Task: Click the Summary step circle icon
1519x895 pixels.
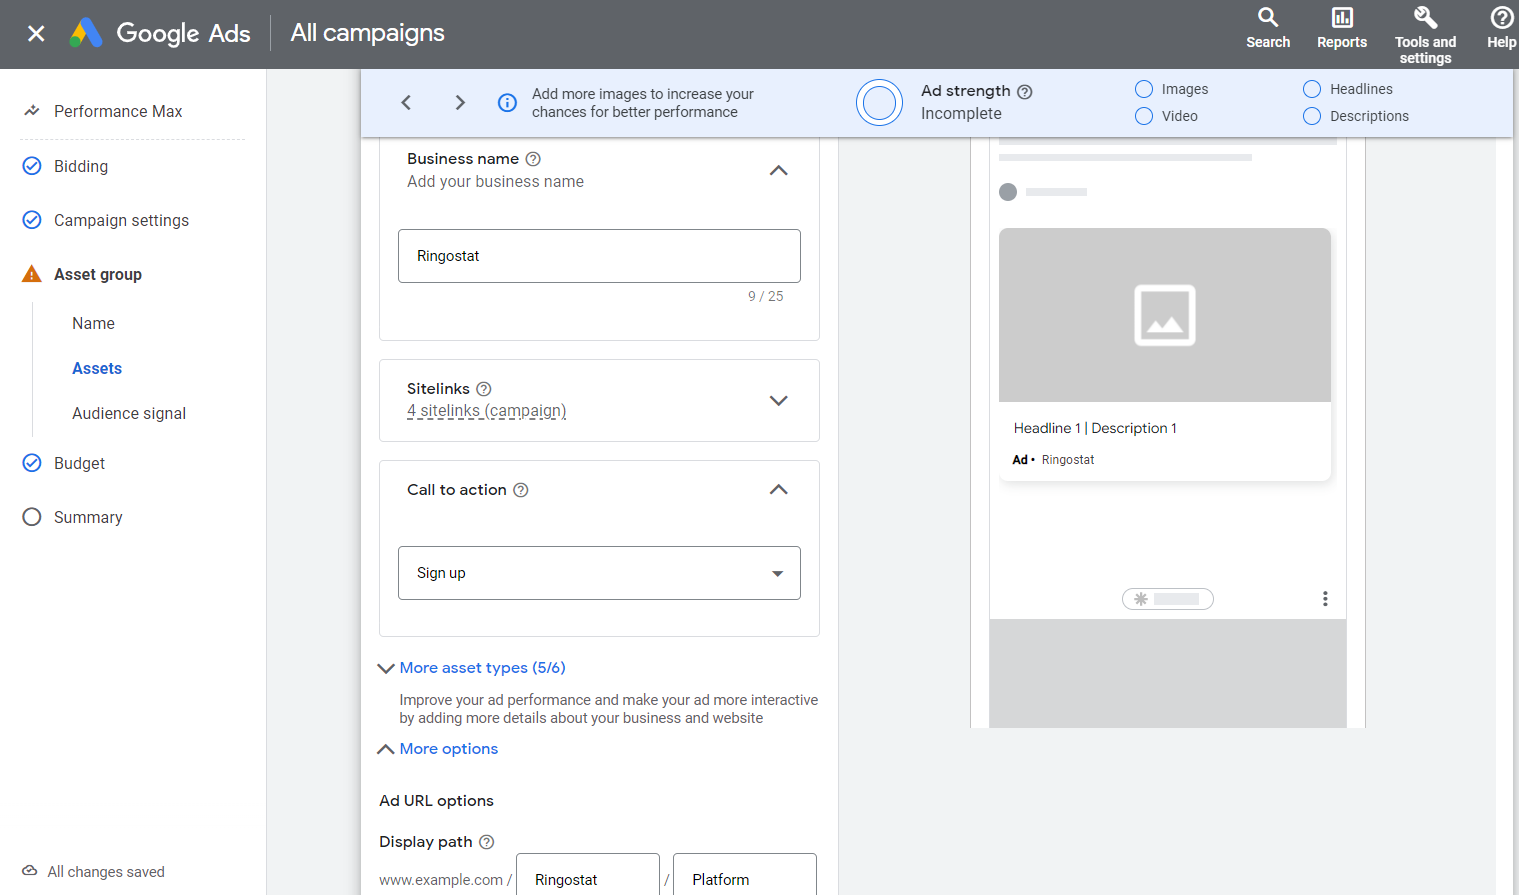Action: (x=32, y=517)
